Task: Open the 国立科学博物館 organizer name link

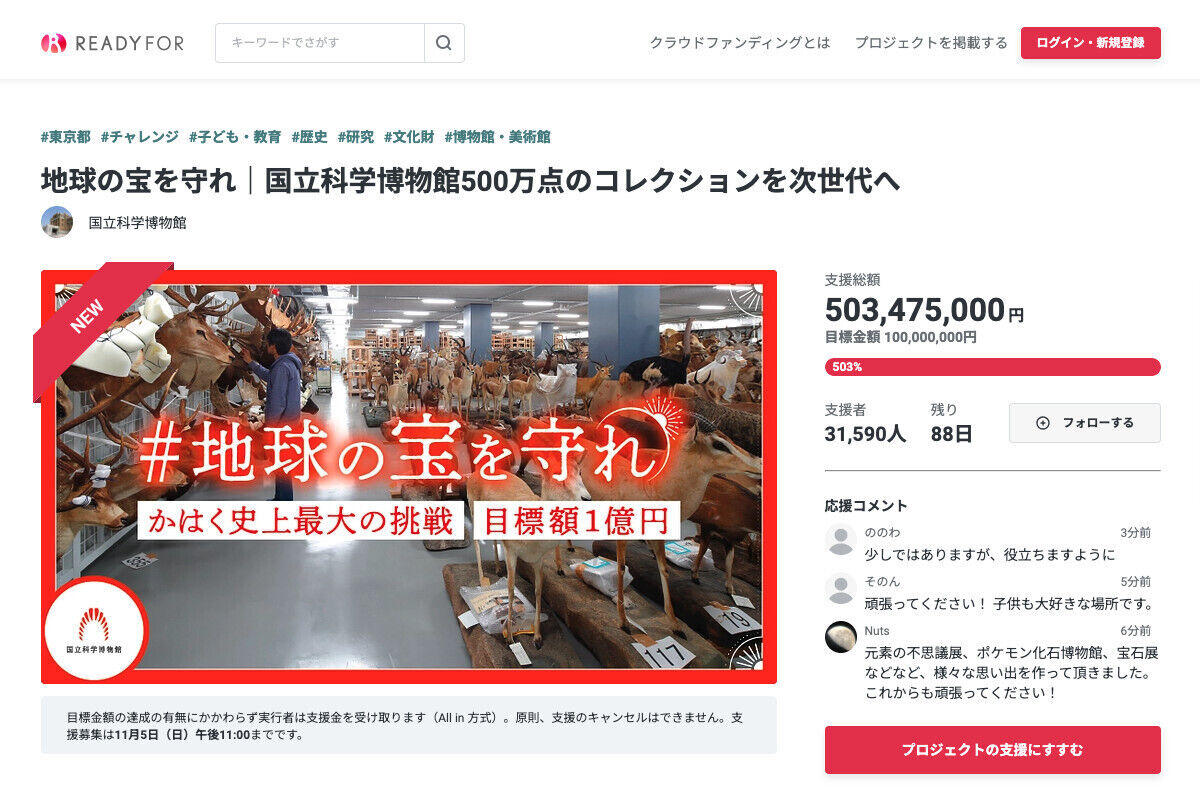Action: (137, 223)
